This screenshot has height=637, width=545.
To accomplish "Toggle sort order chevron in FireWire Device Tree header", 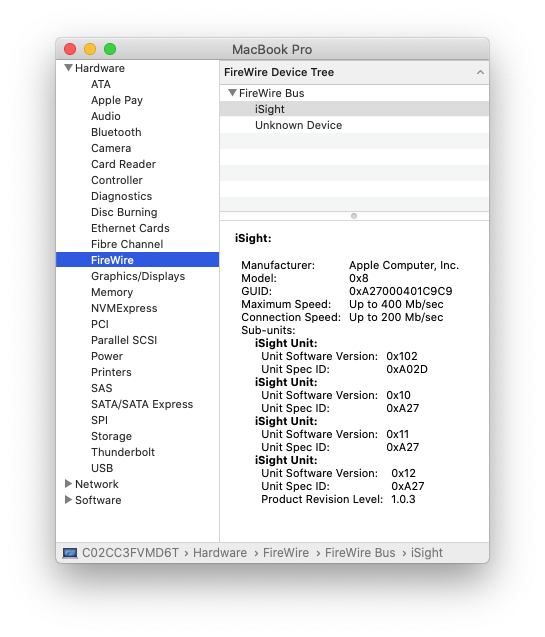I will [x=480, y=72].
